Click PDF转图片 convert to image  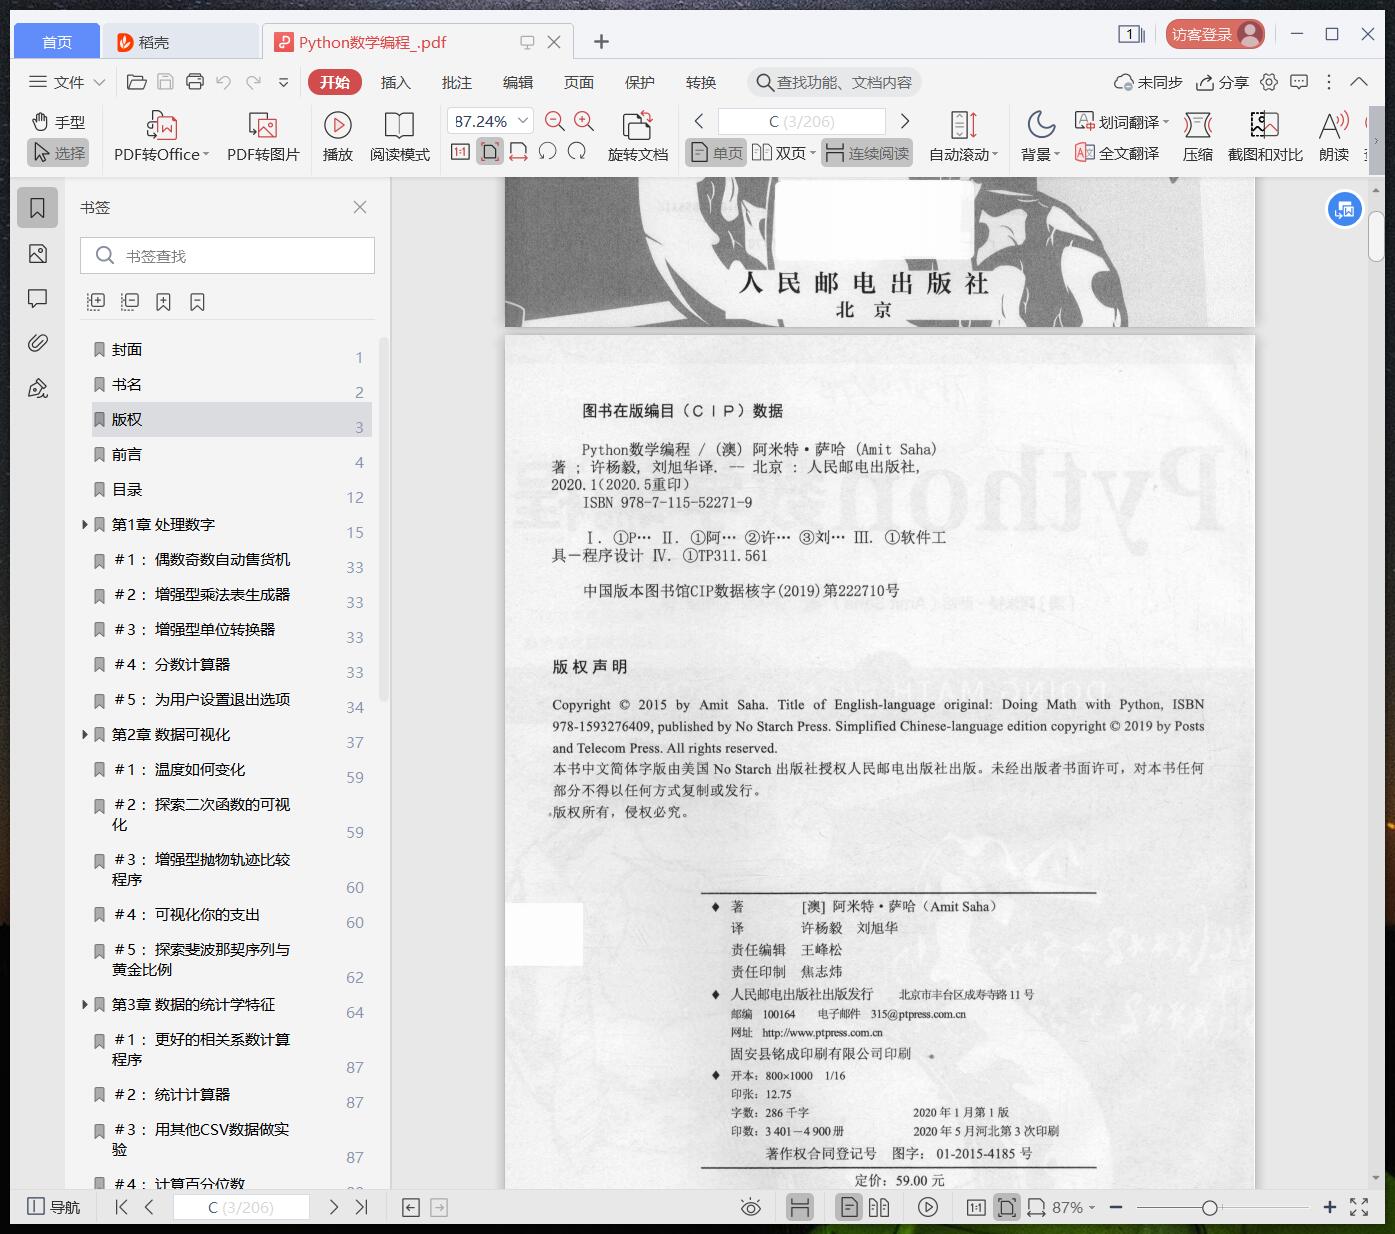click(263, 137)
